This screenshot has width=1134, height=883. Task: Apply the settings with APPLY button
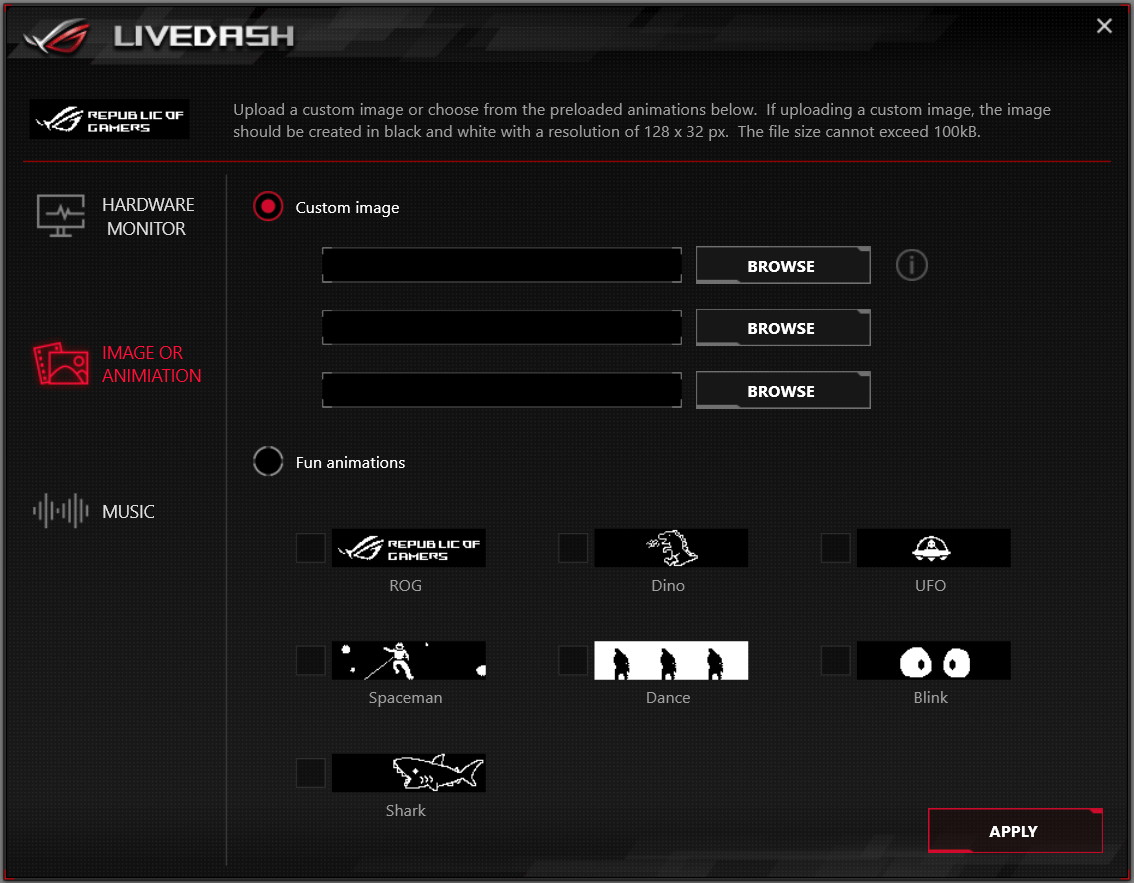1015,830
